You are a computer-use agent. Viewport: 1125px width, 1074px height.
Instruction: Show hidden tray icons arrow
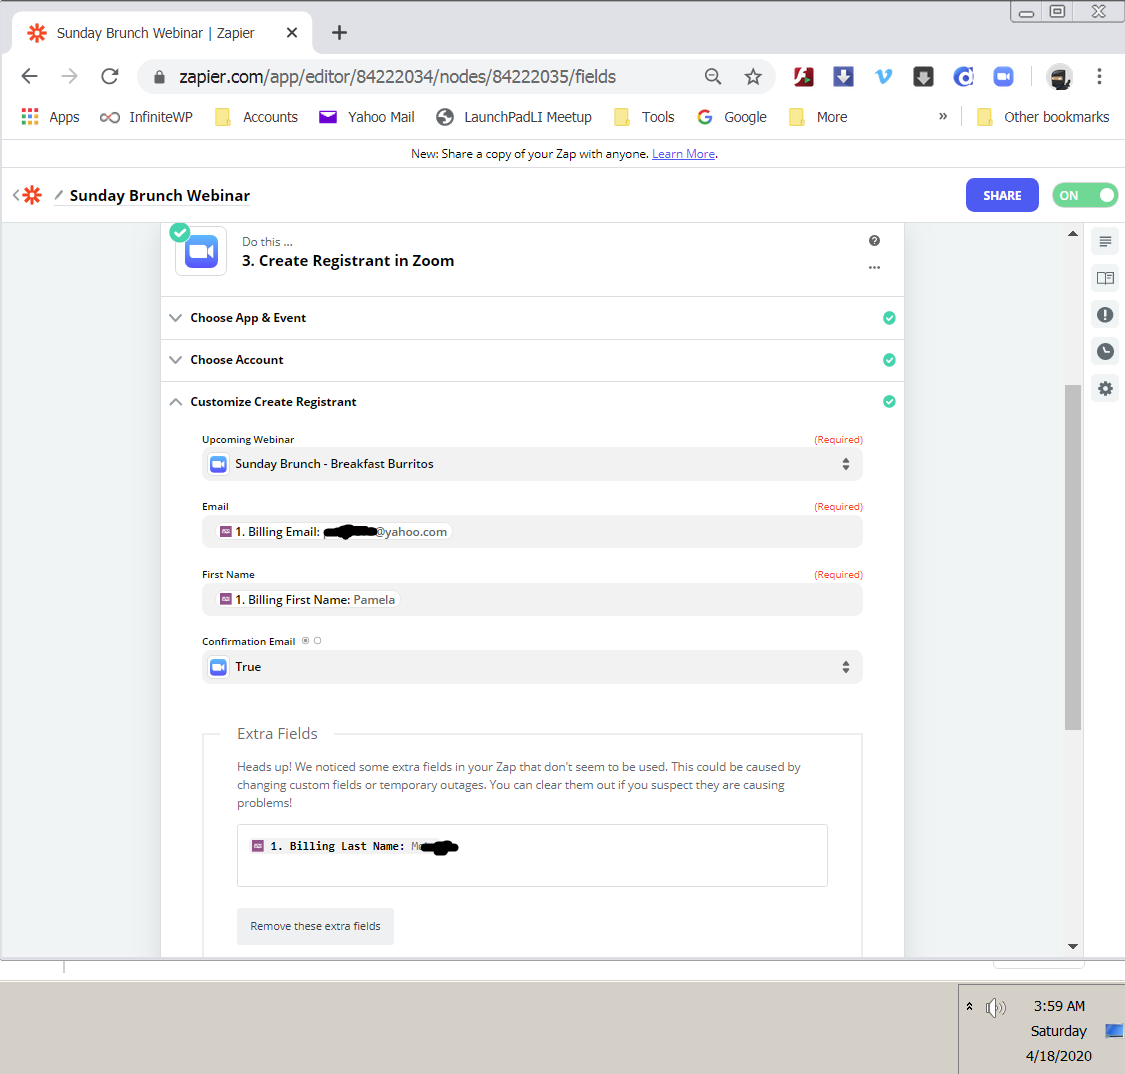click(x=969, y=1006)
